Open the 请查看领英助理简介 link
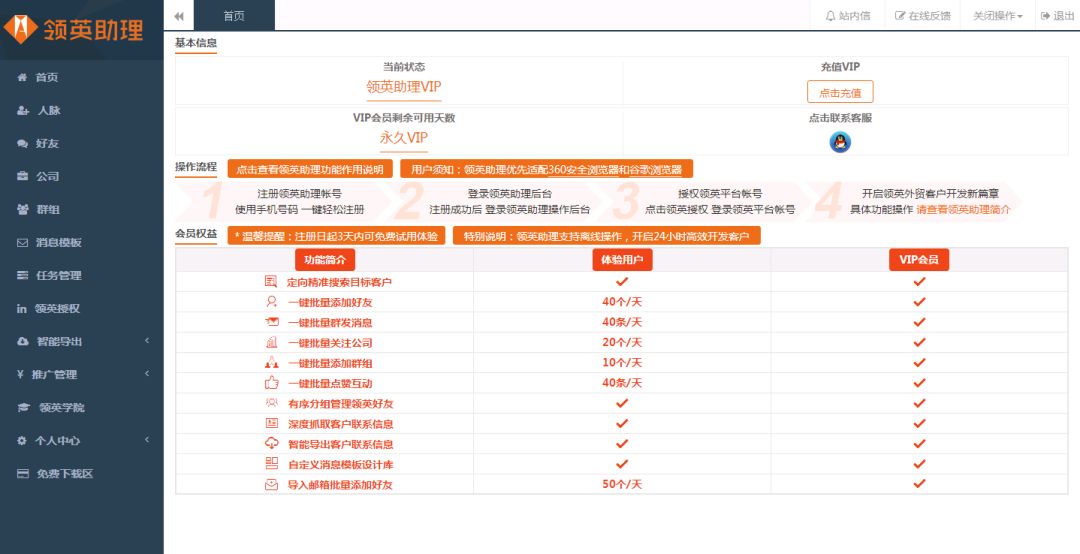The width and height of the screenshot is (1080, 554). (963, 210)
